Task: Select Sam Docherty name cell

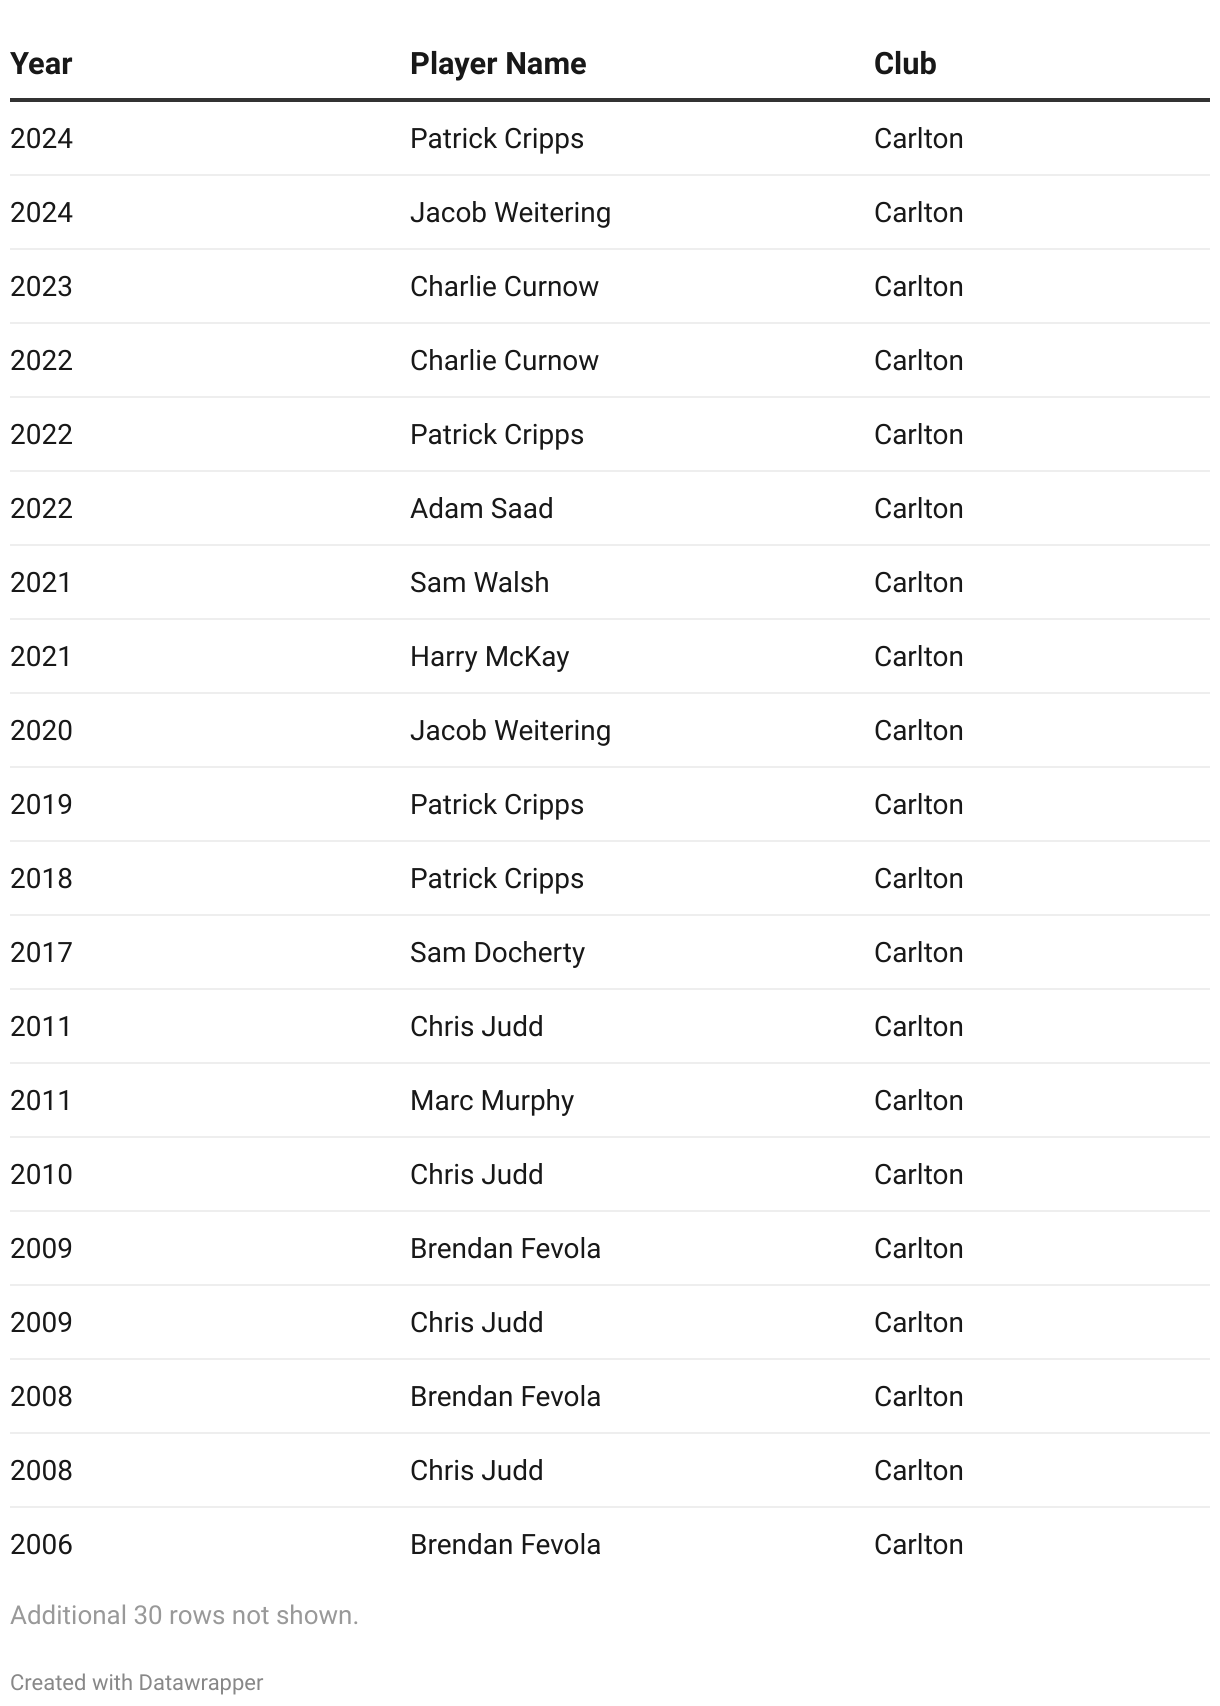Action: pyautogui.click(x=497, y=953)
